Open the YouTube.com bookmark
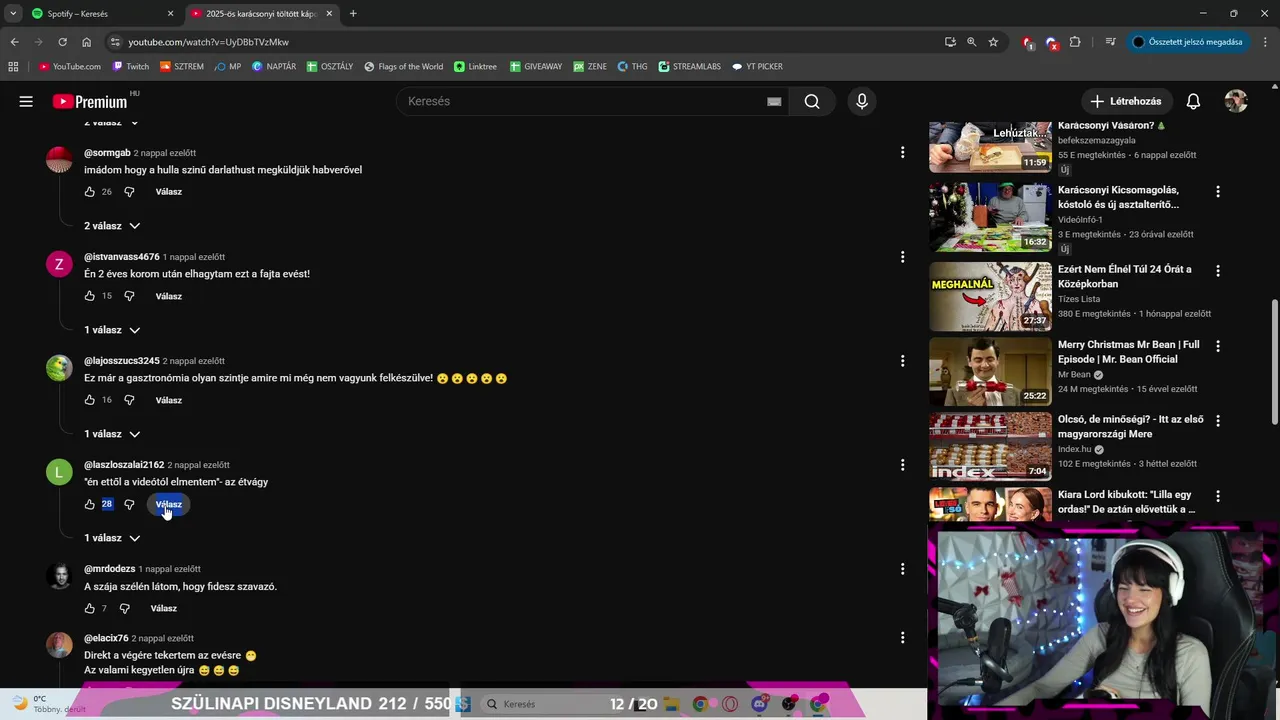Image resolution: width=1280 pixels, height=720 pixels. pos(70,67)
